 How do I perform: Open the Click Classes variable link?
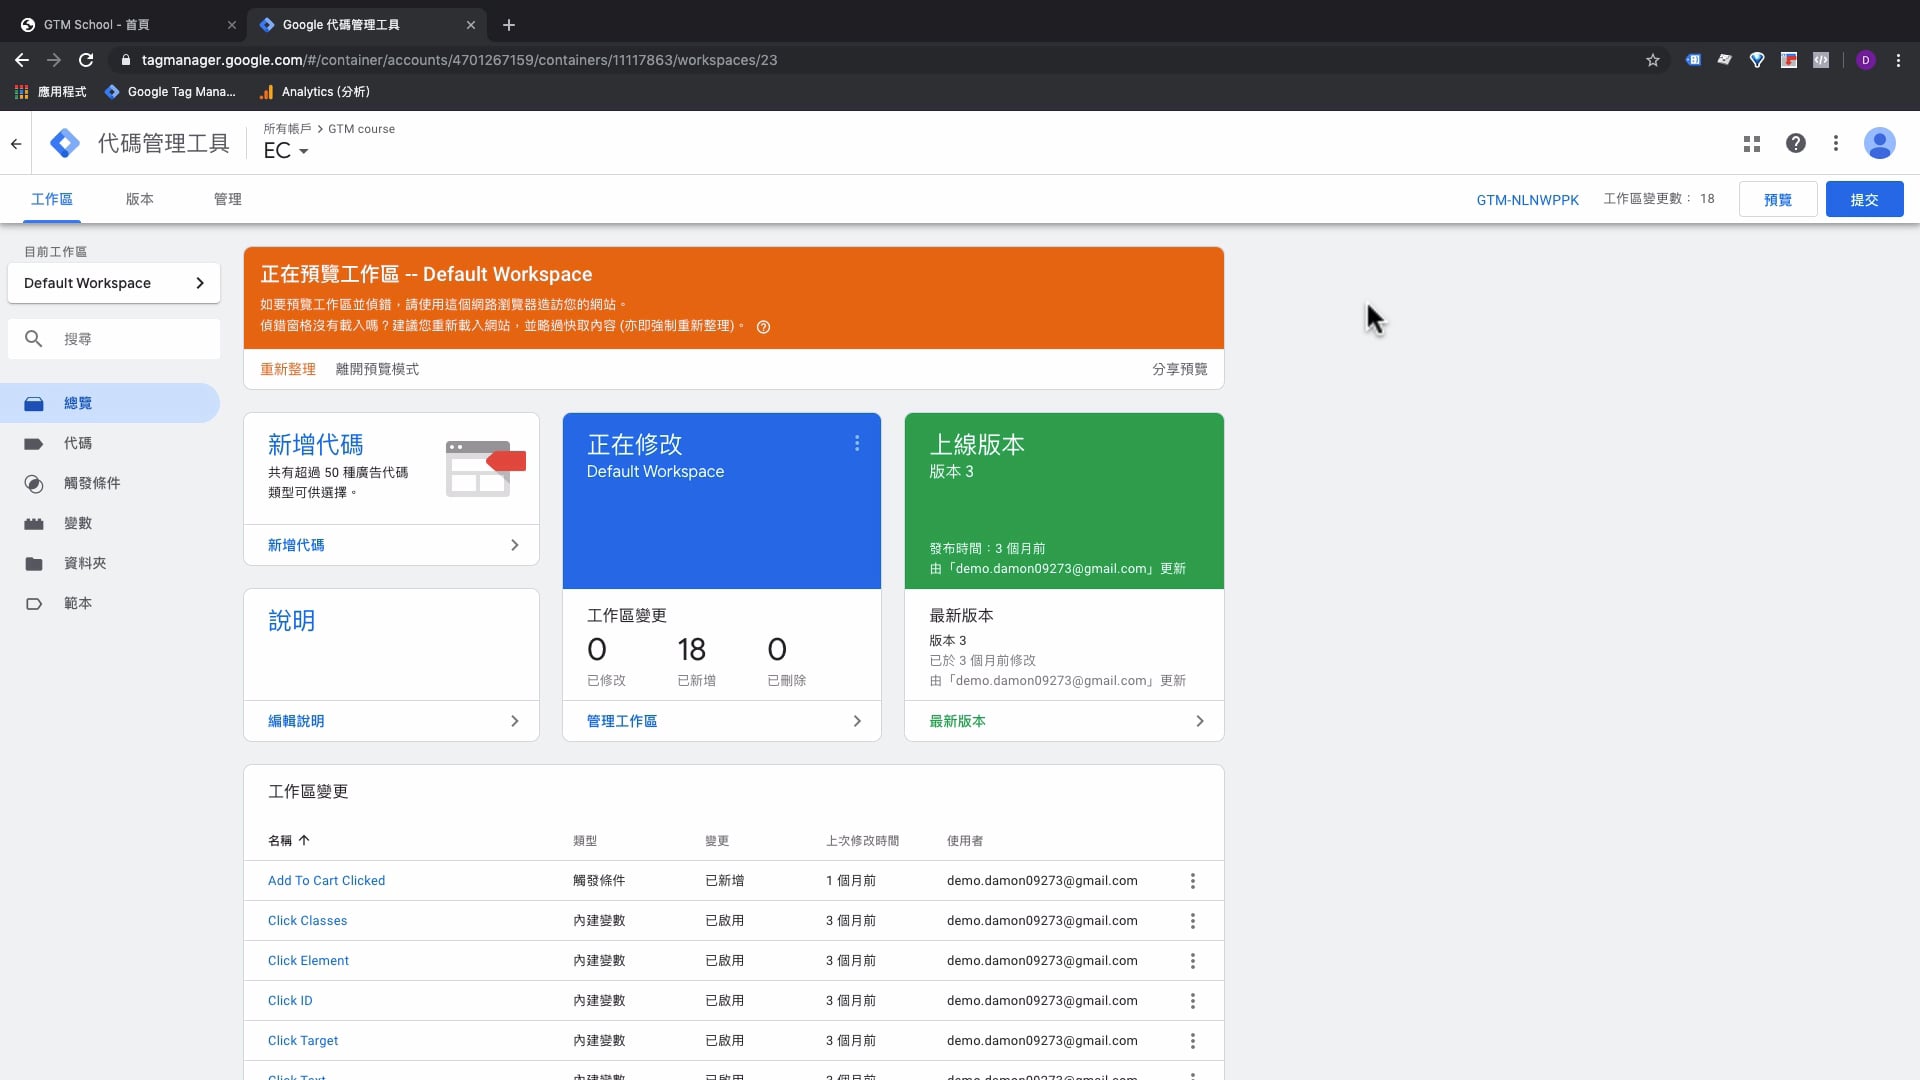click(307, 921)
